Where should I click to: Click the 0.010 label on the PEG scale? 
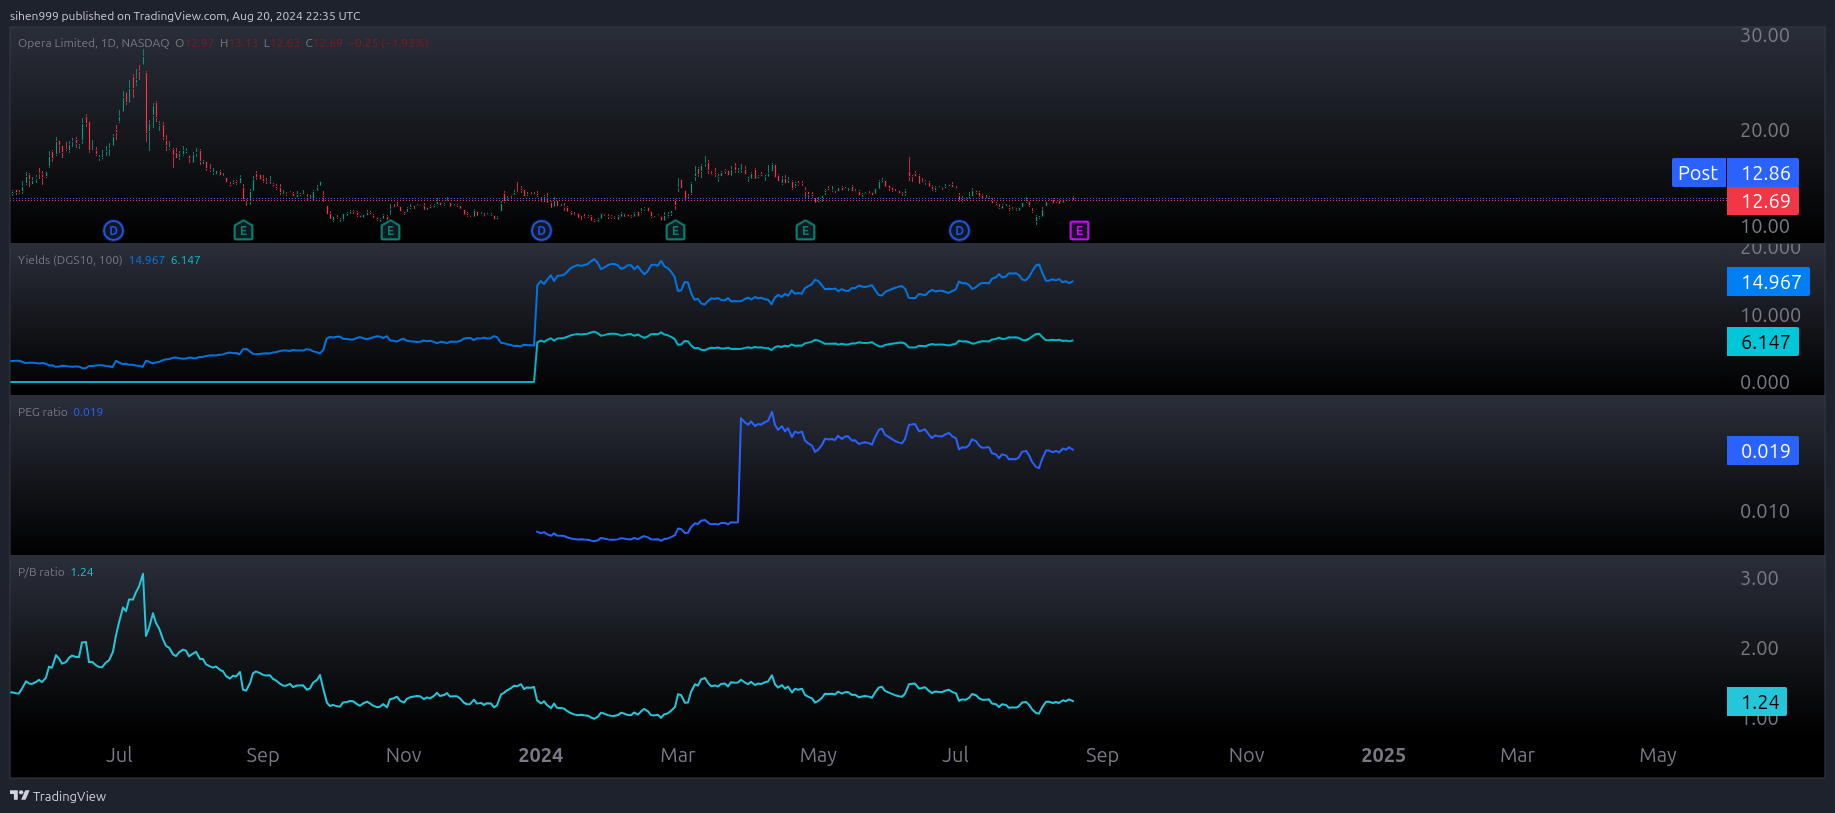pyautogui.click(x=1765, y=511)
